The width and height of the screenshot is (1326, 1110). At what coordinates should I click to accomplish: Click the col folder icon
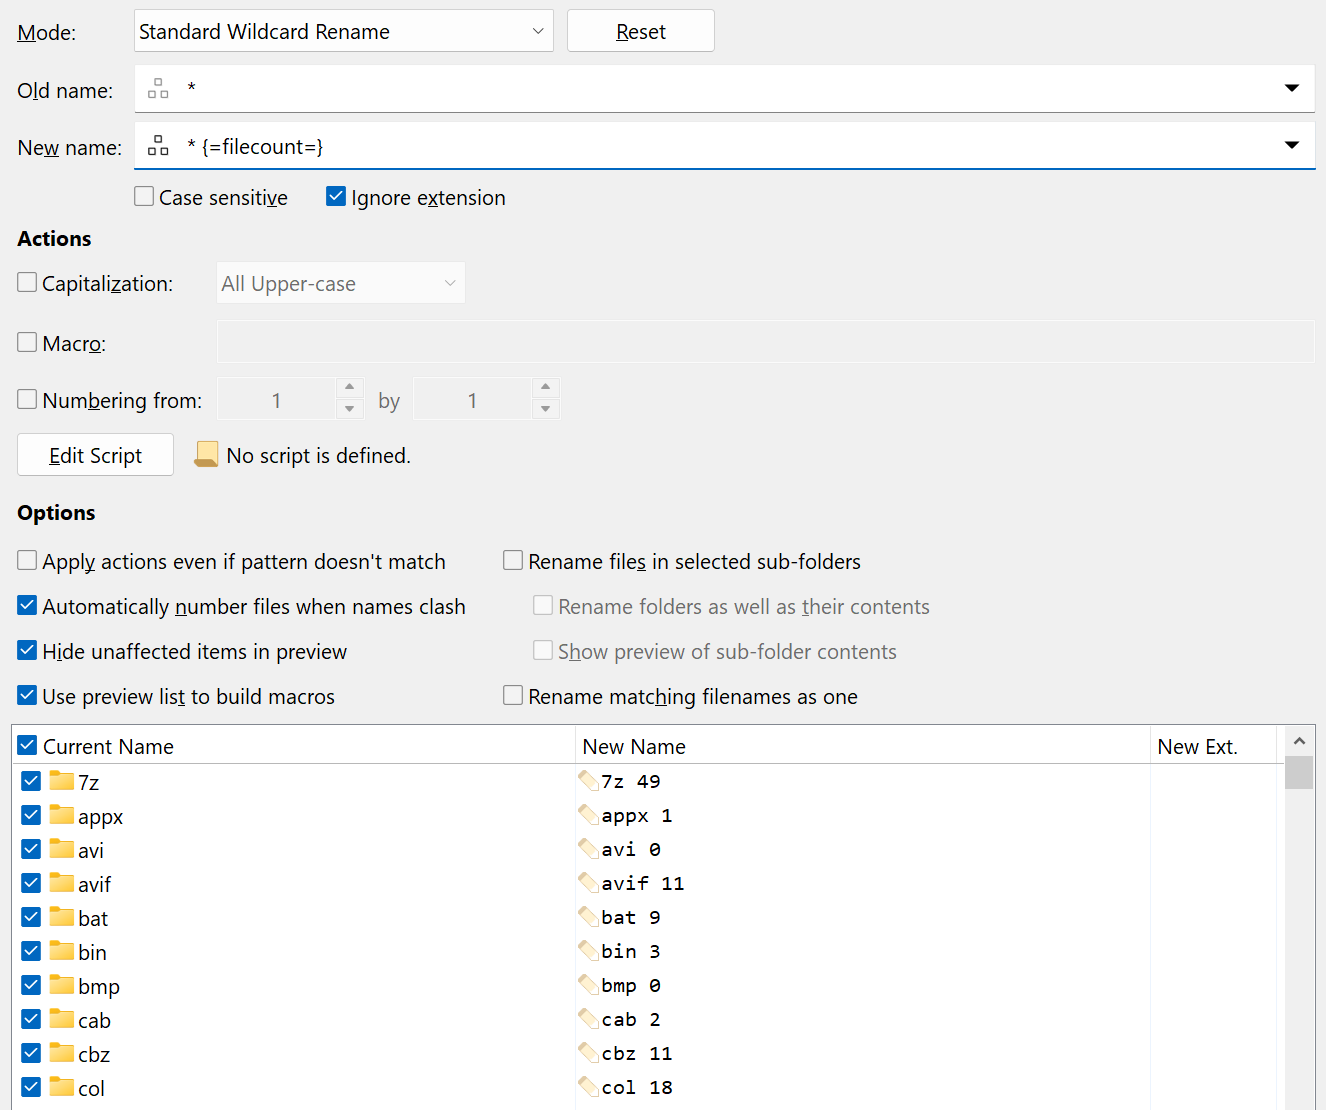[62, 1087]
